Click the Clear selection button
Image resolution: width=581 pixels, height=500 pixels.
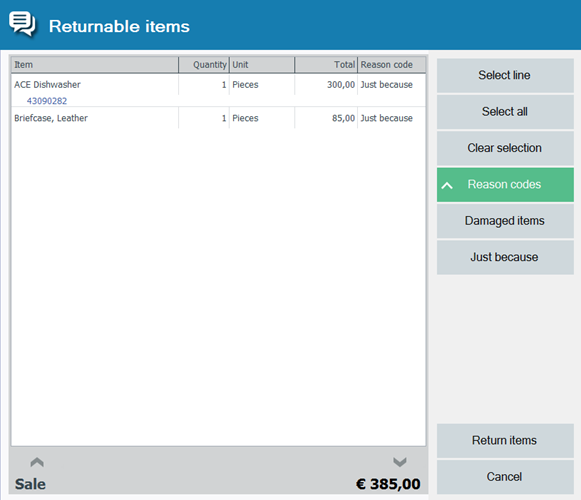(505, 148)
